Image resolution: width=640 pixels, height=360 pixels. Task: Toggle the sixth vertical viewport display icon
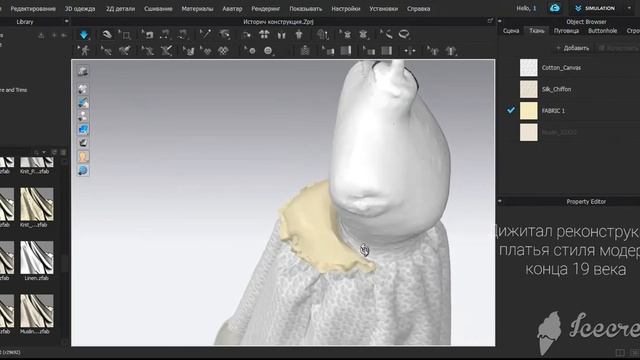pos(83,143)
